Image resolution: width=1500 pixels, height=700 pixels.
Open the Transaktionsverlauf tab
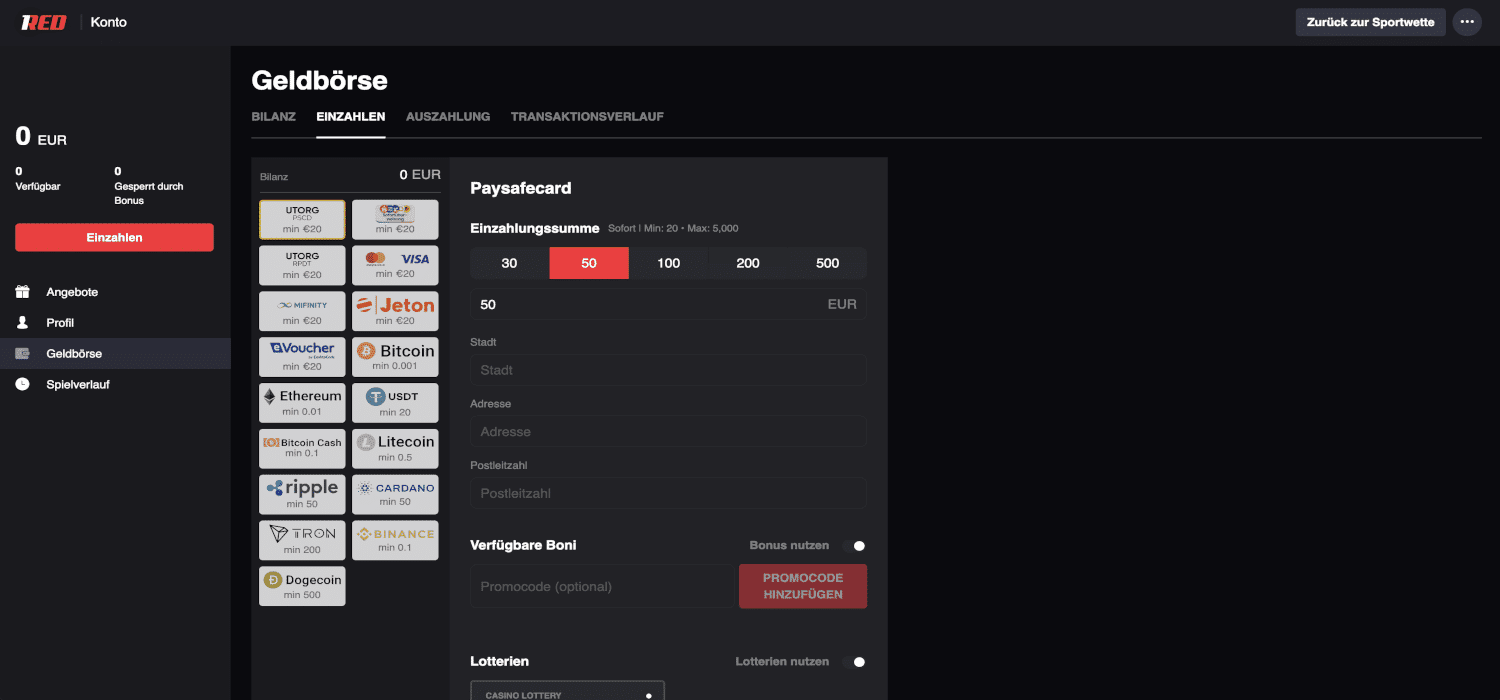pyautogui.click(x=587, y=117)
